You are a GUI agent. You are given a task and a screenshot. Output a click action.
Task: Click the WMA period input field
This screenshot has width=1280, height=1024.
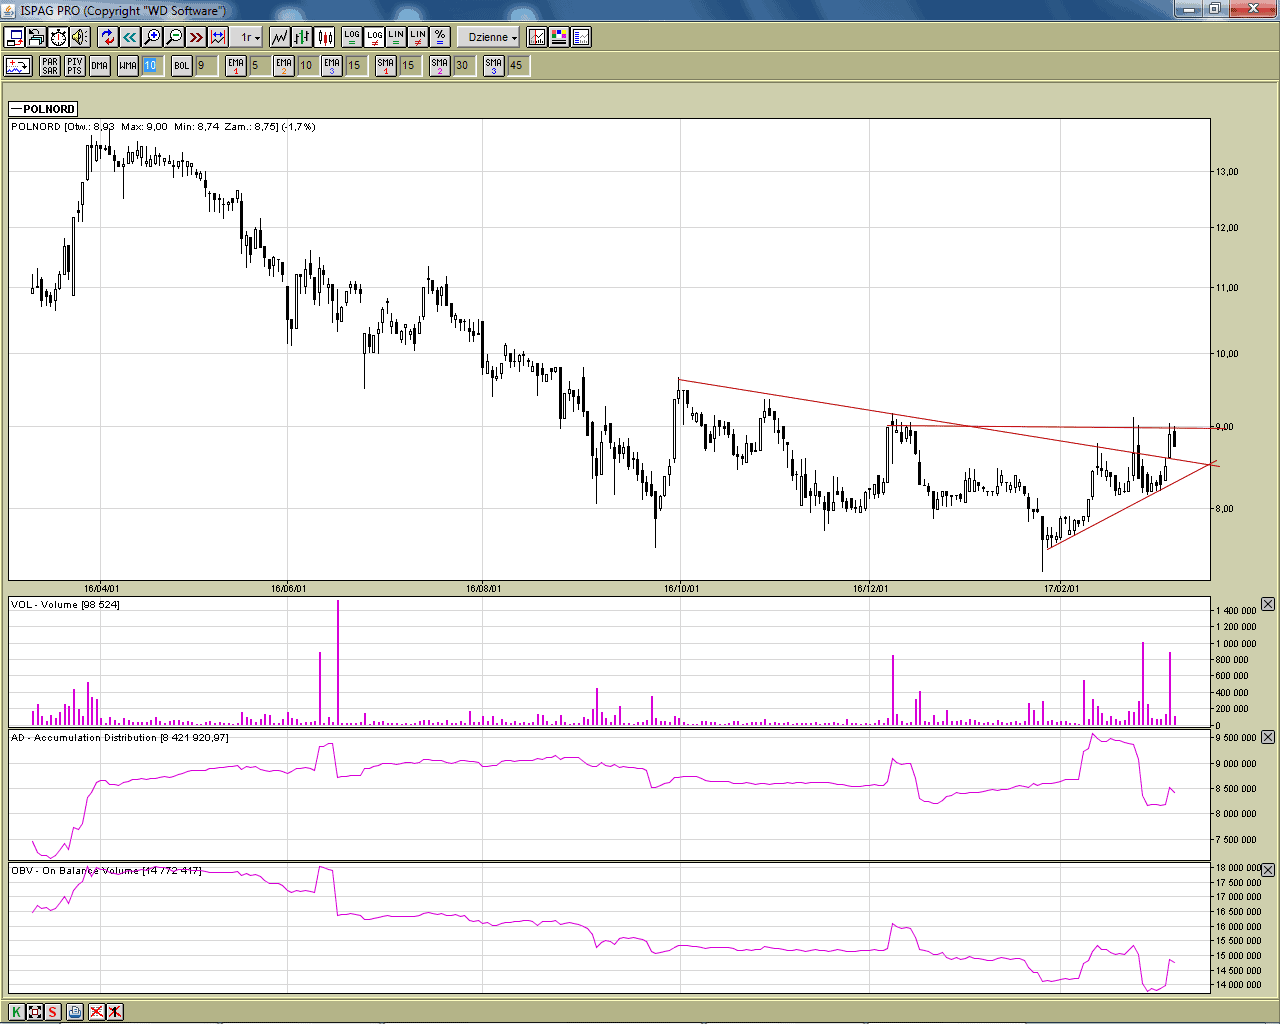coord(150,66)
